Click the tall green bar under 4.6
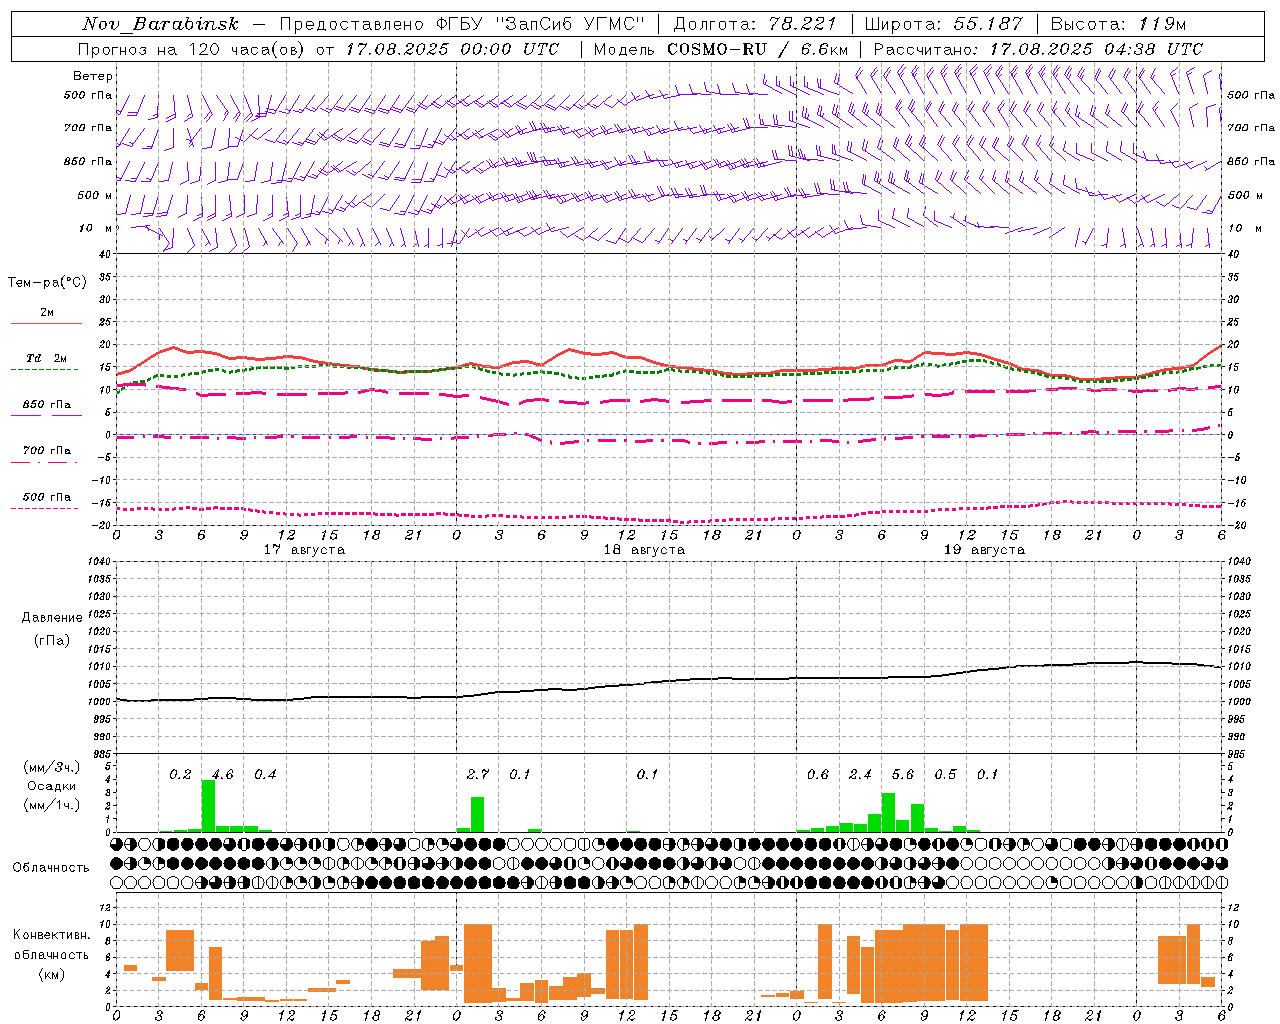The height and width of the screenshot is (1024, 1280). pos(208,806)
